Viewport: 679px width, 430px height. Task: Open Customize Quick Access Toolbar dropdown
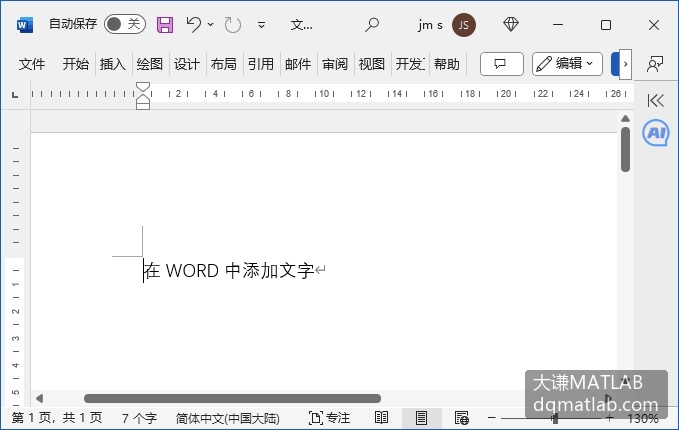pyautogui.click(x=261, y=25)
